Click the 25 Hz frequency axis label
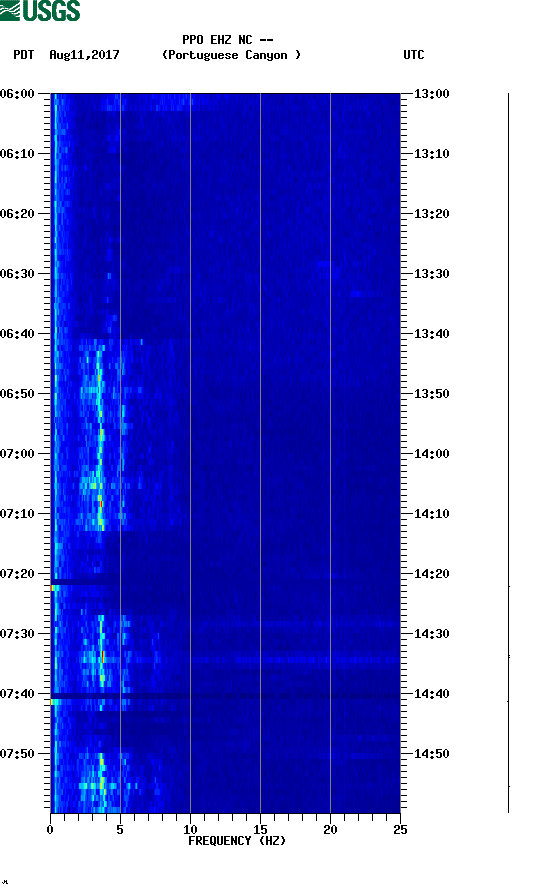The image size is (552, 893). point(400,829)
